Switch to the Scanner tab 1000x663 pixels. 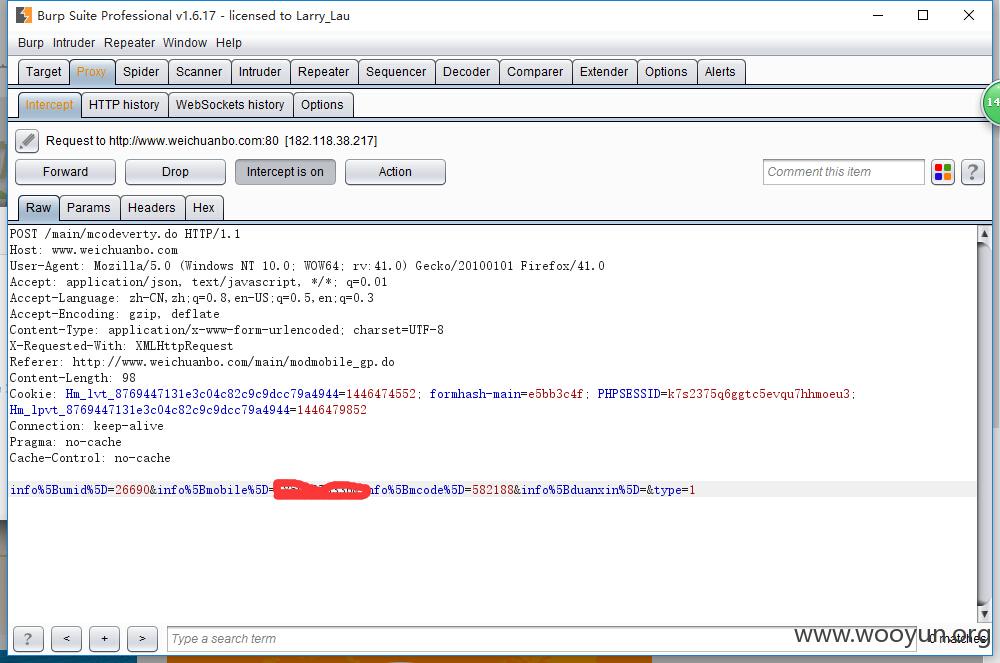199,72
